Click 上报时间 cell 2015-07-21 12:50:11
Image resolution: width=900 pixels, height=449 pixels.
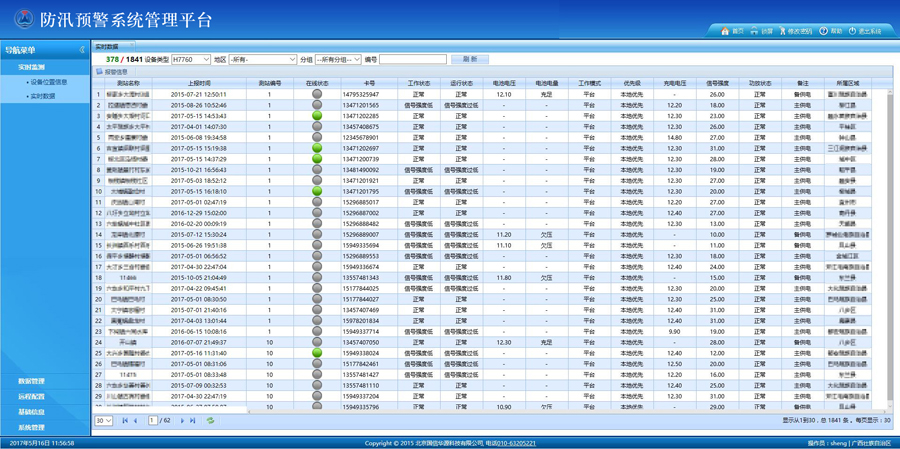point(199,94)
